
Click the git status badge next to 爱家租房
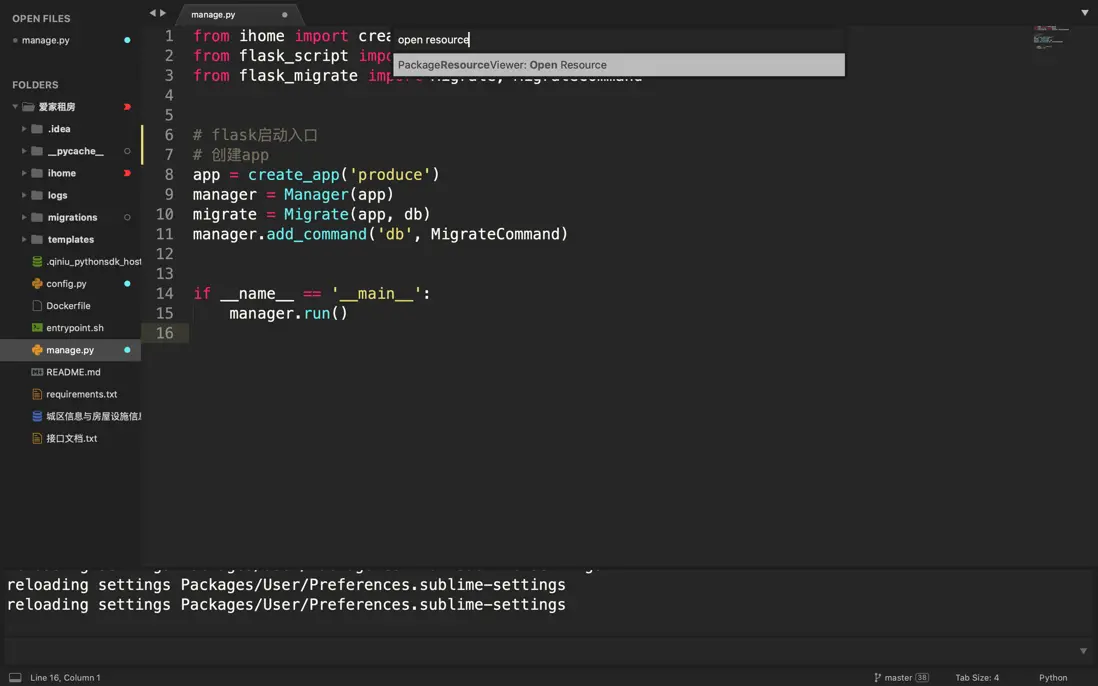pyautogui.click(x=127, y=106)
